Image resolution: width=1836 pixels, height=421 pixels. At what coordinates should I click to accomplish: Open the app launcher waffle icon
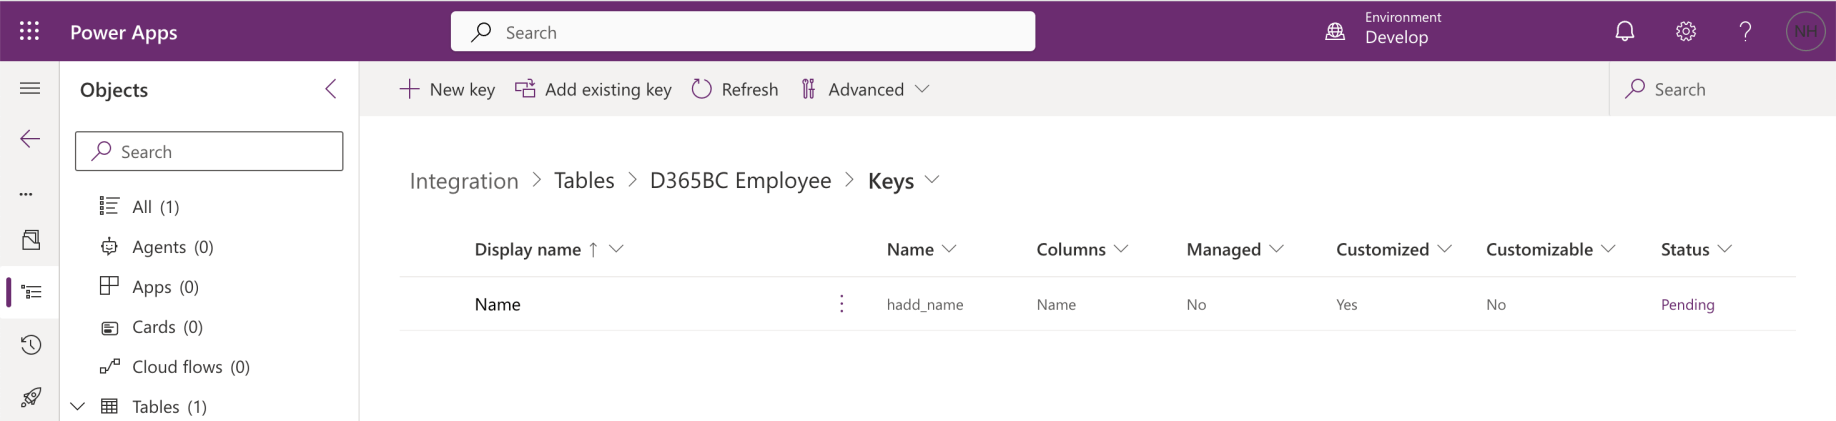[29, 31]
